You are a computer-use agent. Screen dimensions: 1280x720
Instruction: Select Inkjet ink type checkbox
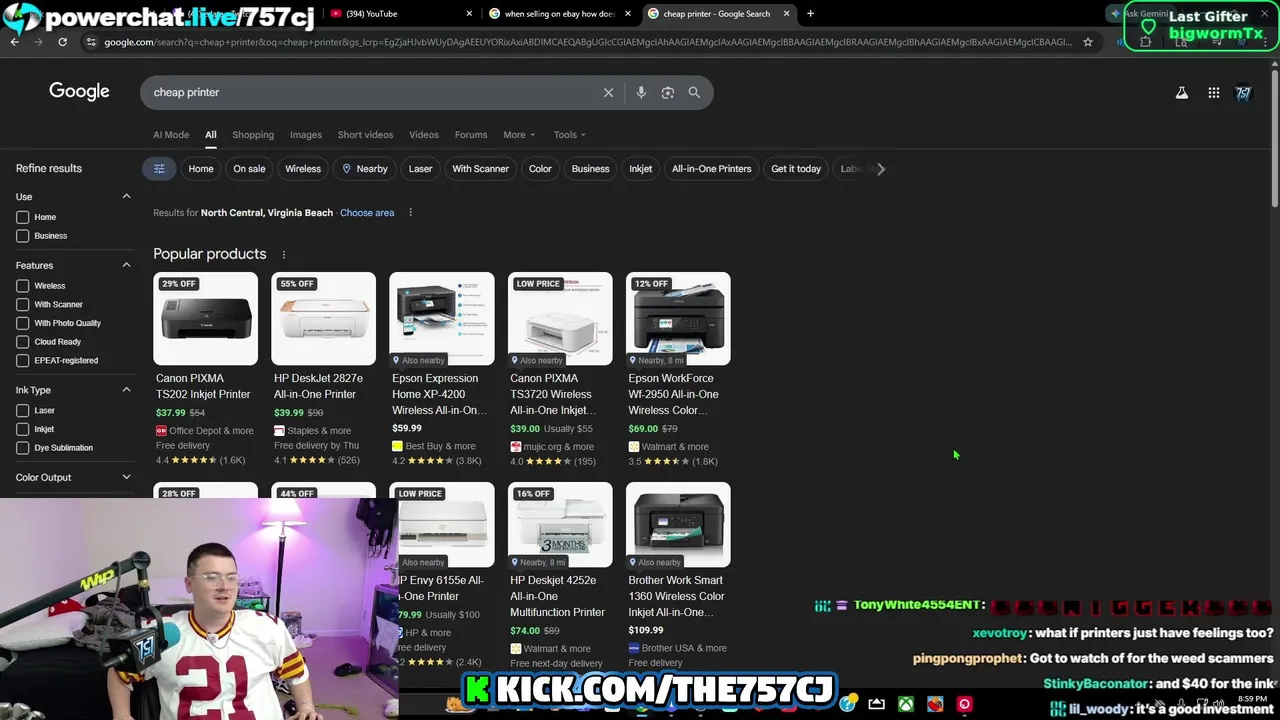(22, 429)
